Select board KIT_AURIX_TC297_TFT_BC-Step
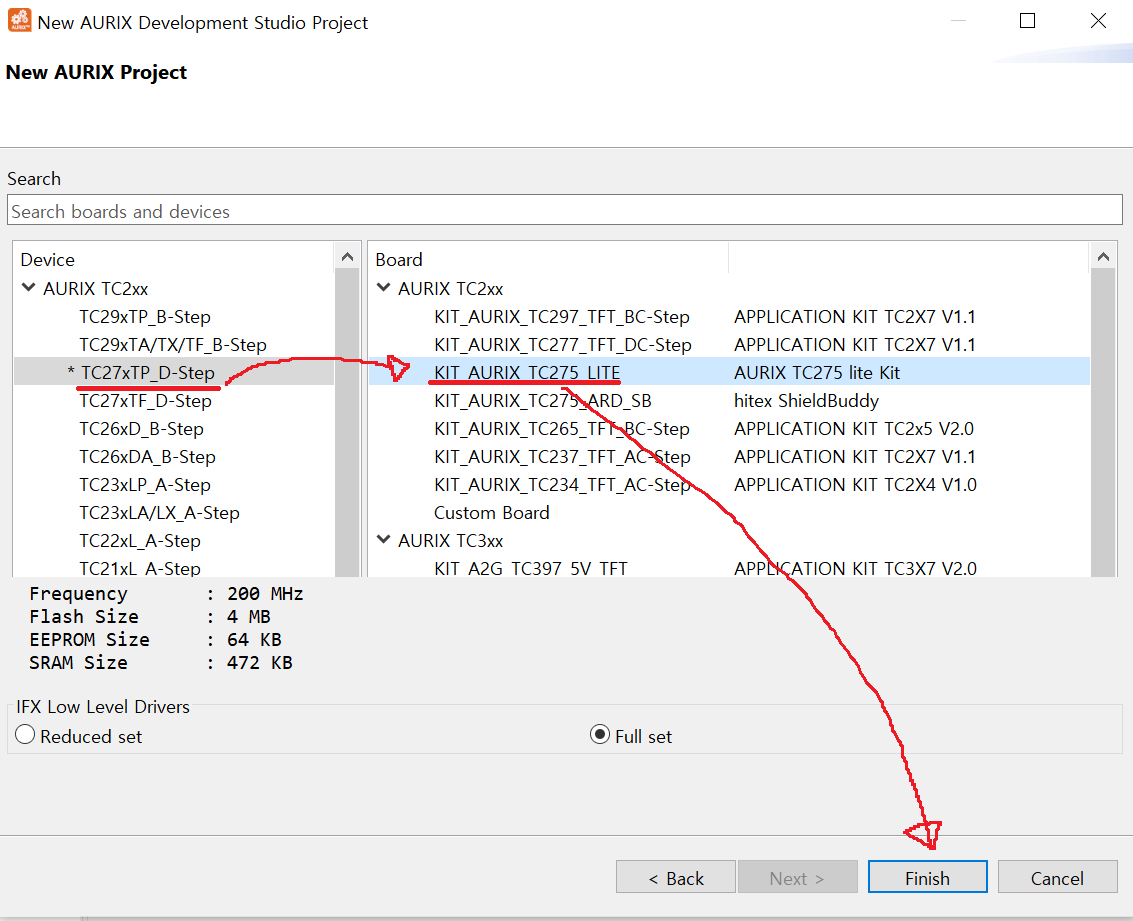Viewport: 1133px width, 921px height. tap(561, 317)
